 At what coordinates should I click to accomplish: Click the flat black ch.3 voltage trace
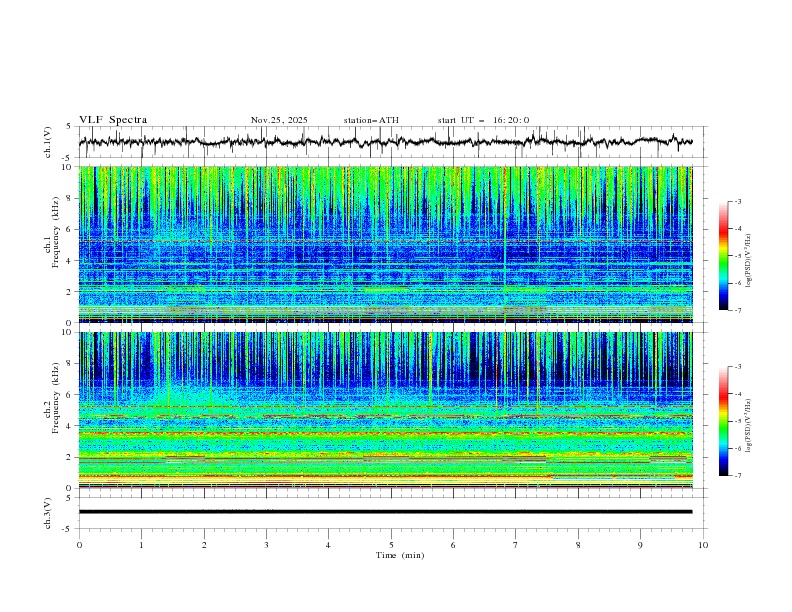coord(385,512)
